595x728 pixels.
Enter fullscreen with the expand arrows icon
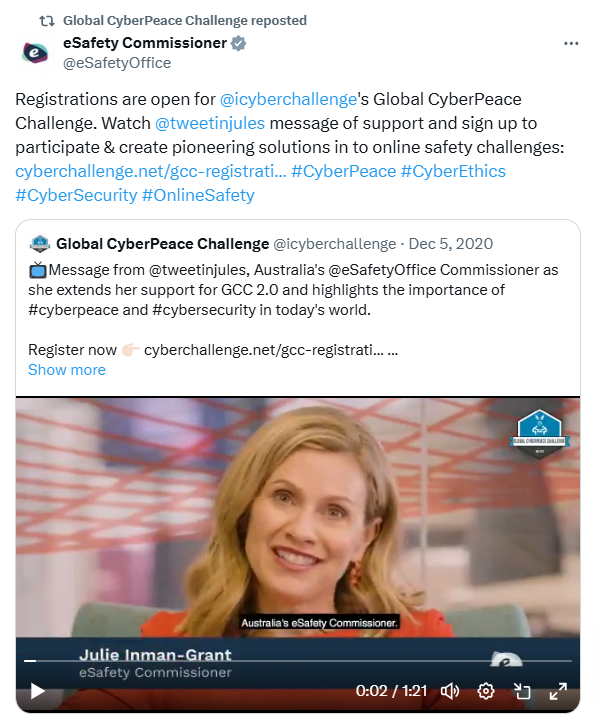(558, 691)
